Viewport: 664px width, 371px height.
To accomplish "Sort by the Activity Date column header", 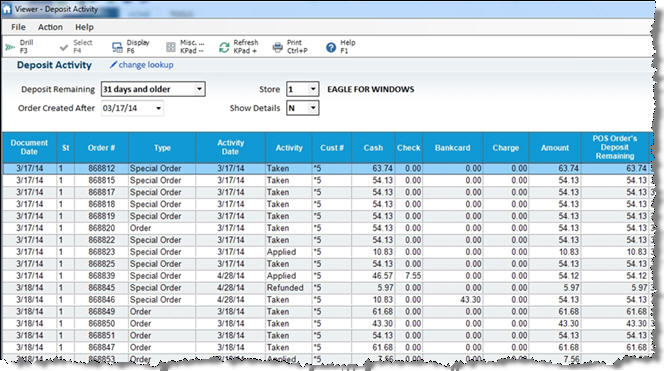I will tap(230, 147).
